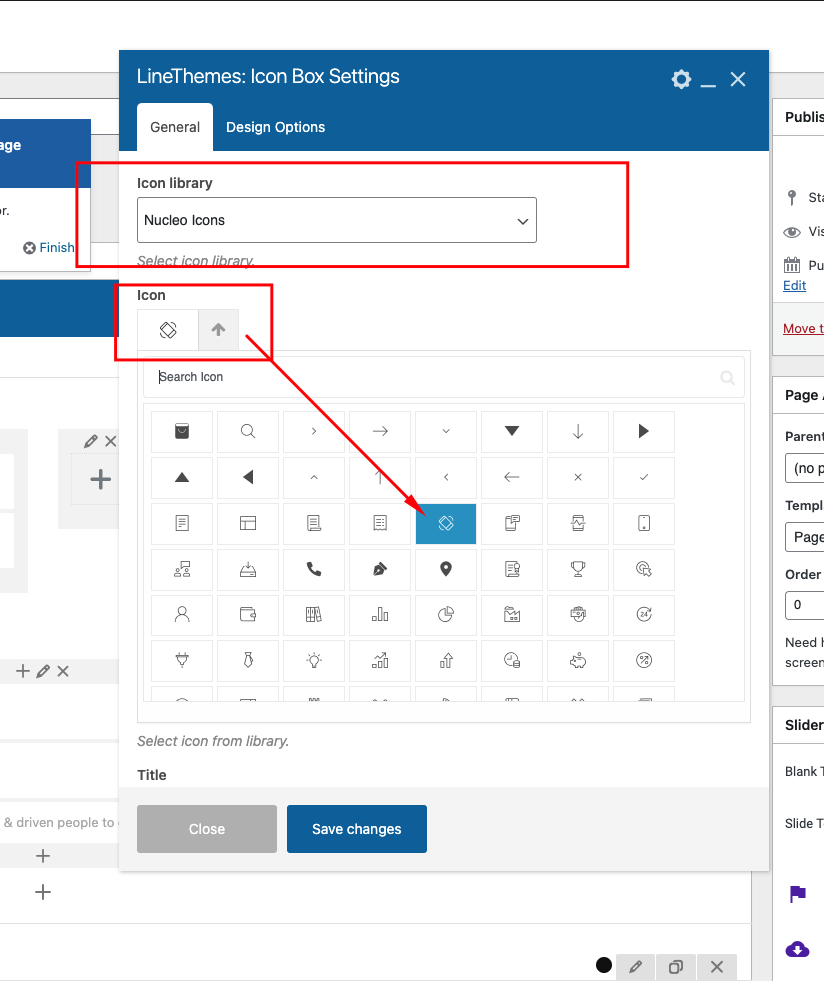824x981 pixels.
Task: Choose the thin right arrow icon
Action: pos(380,431)
